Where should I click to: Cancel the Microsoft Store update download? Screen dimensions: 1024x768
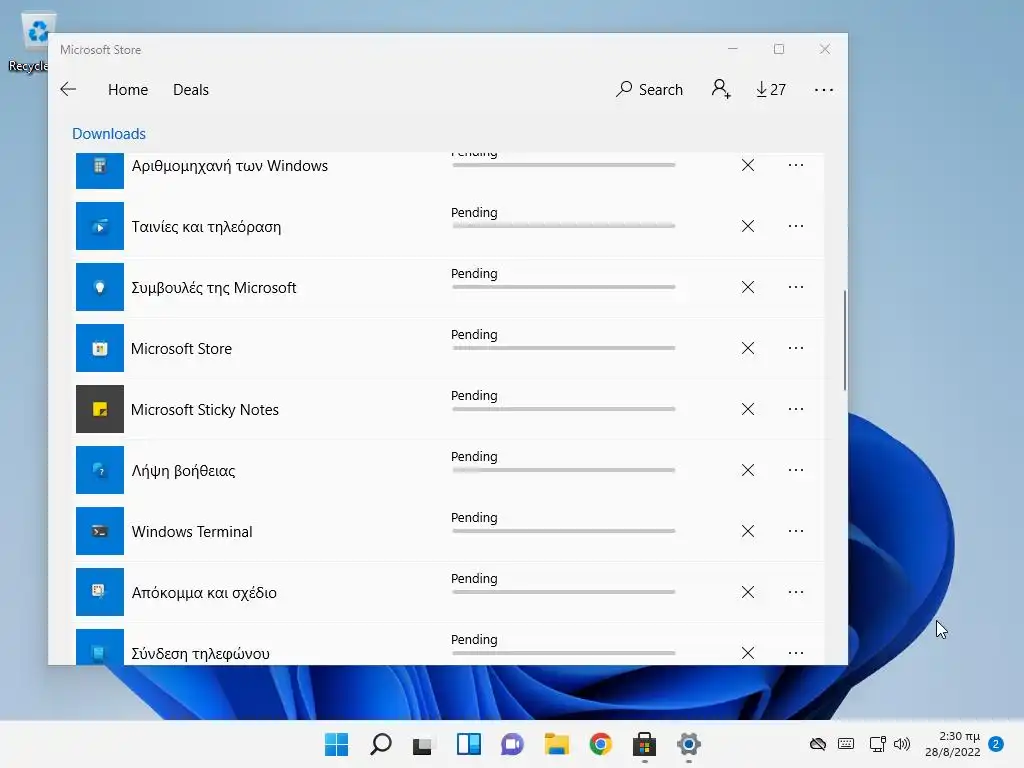(x=748, y=348)
